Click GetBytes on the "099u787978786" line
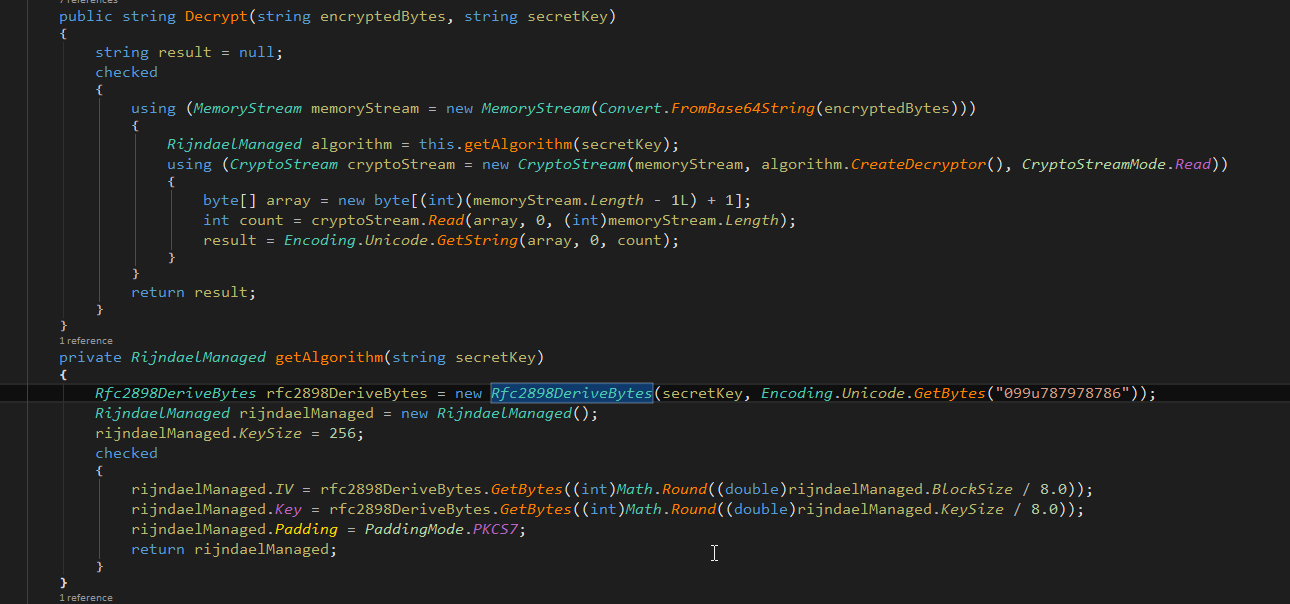 coord(950,393)
